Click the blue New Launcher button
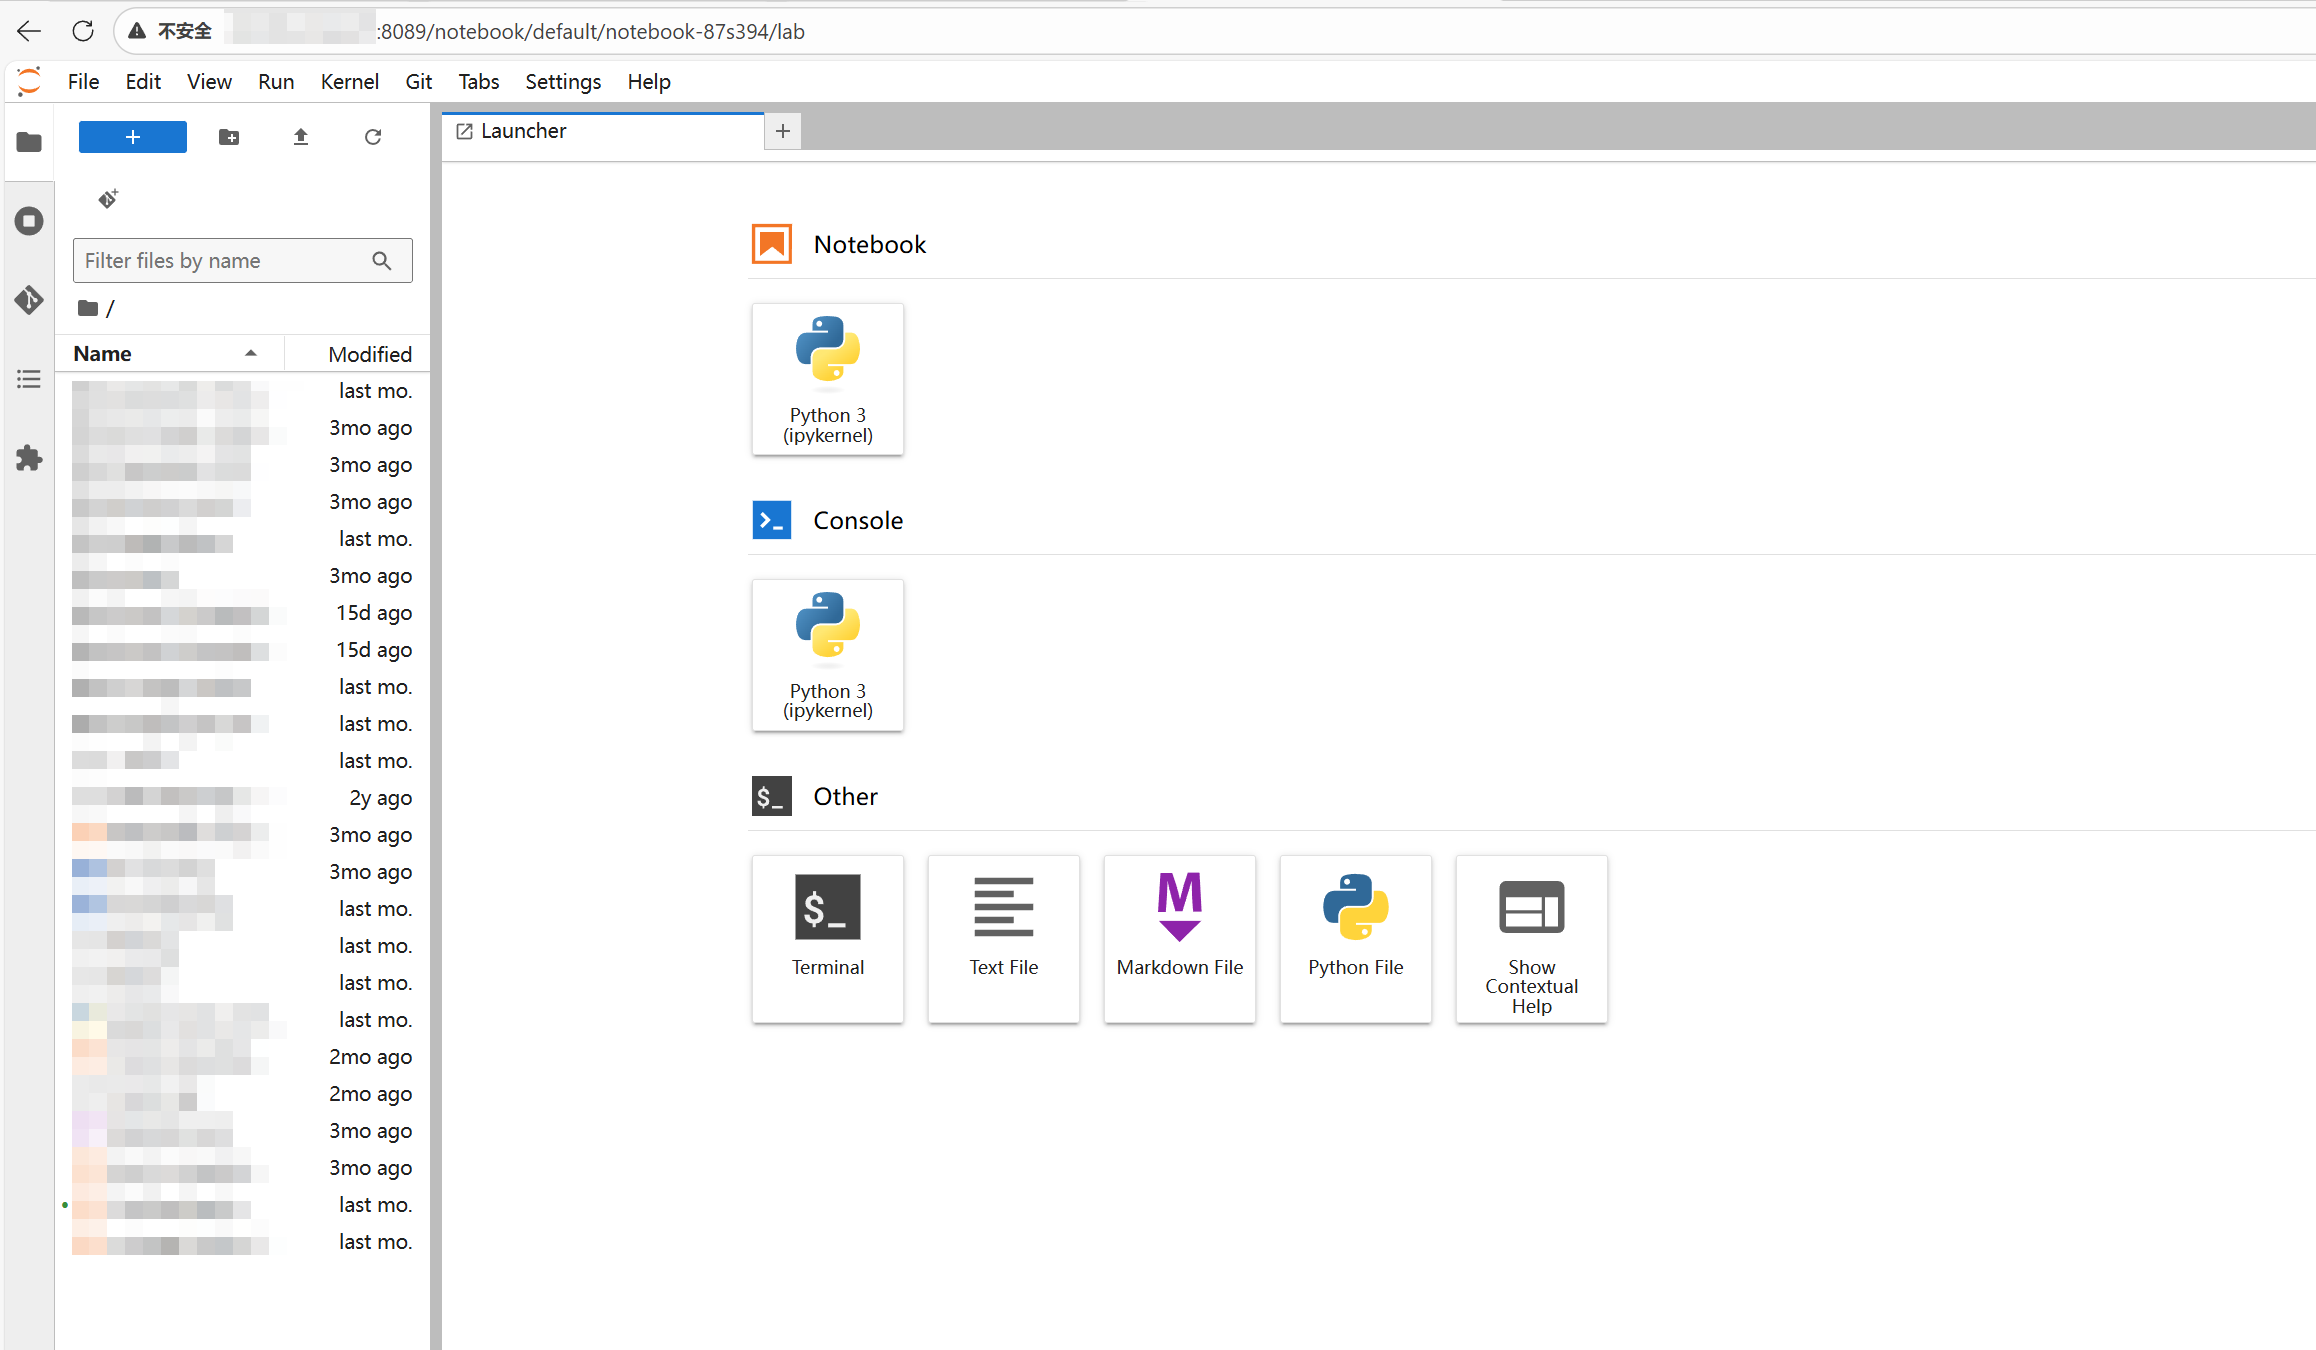Image resolution: width=2316 pixels, height=1350 pixels. click(x=133, y=137)
